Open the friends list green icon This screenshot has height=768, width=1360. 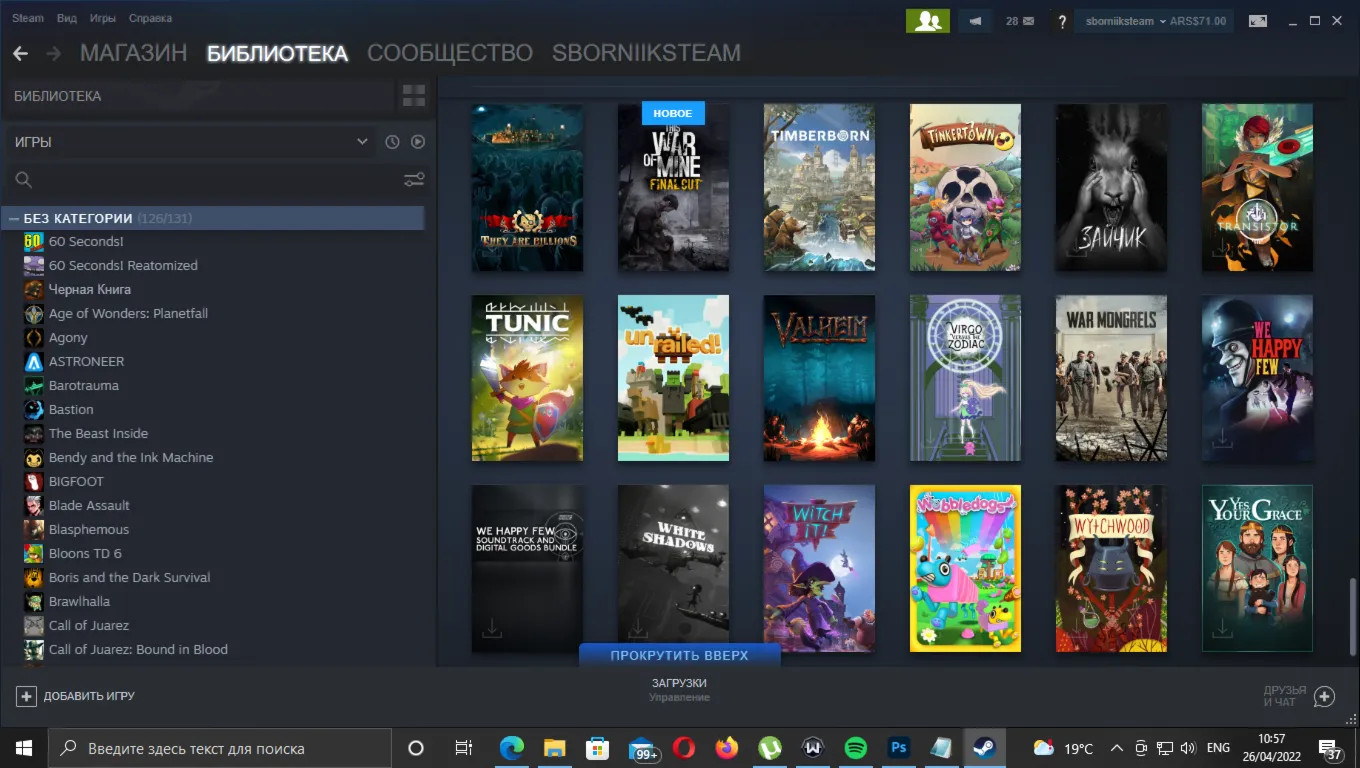point(927,21)
